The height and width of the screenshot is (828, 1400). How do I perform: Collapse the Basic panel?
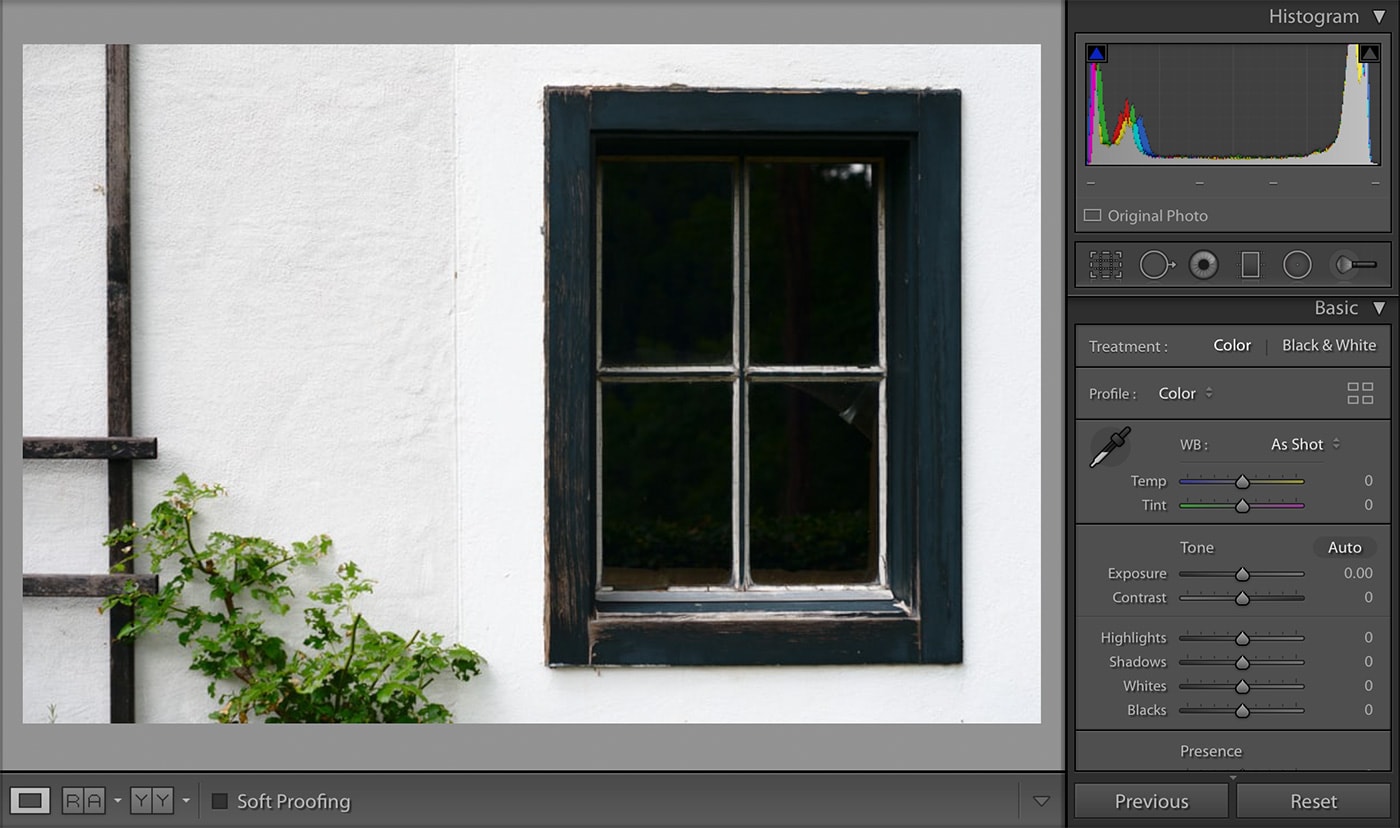(1379, 308)
